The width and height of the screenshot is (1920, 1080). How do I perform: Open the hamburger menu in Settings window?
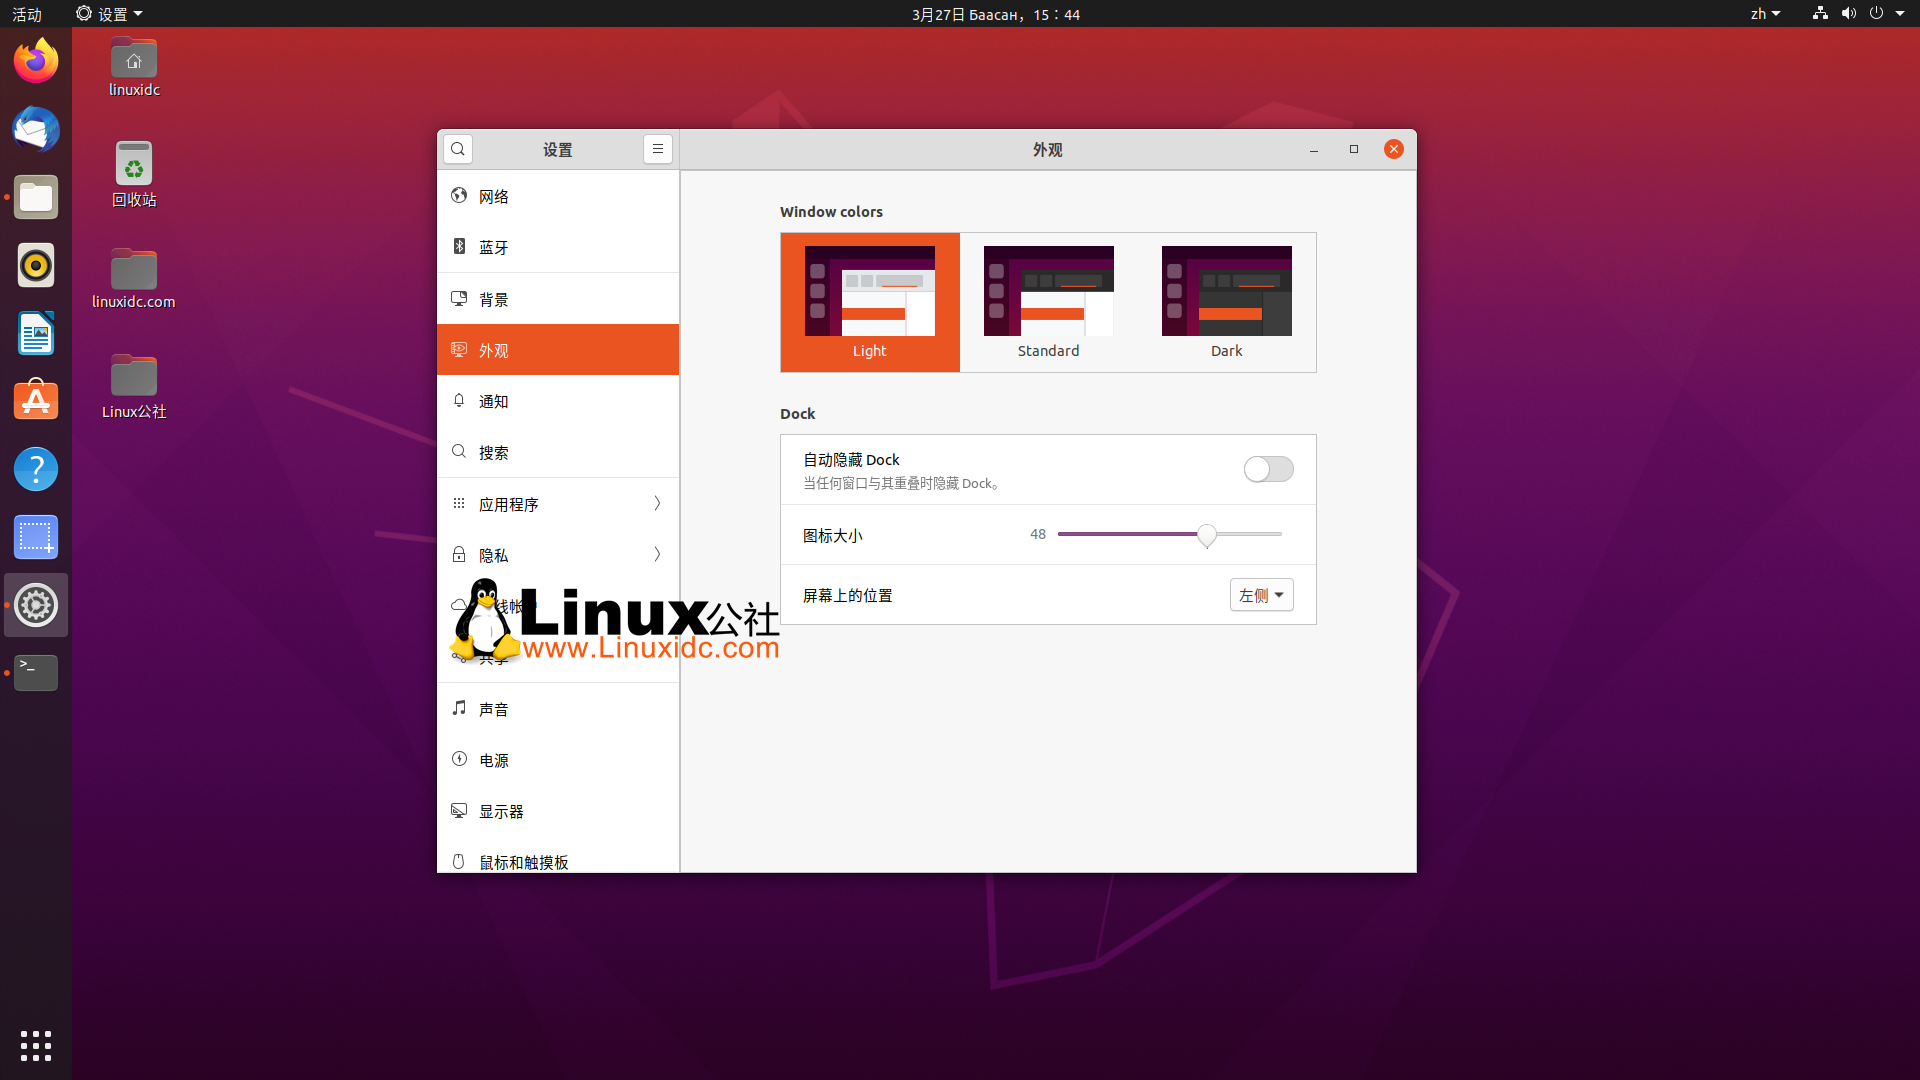tap(658, 148)
